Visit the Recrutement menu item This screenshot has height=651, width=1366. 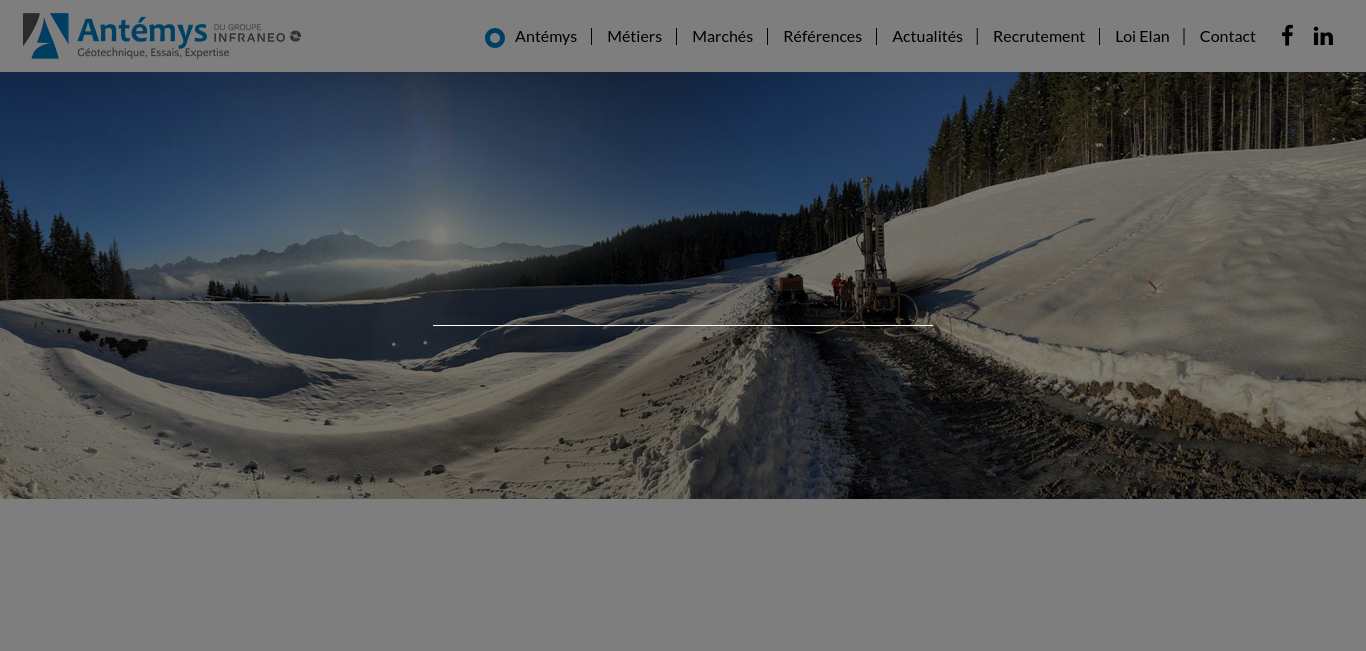pos(1039,36)
